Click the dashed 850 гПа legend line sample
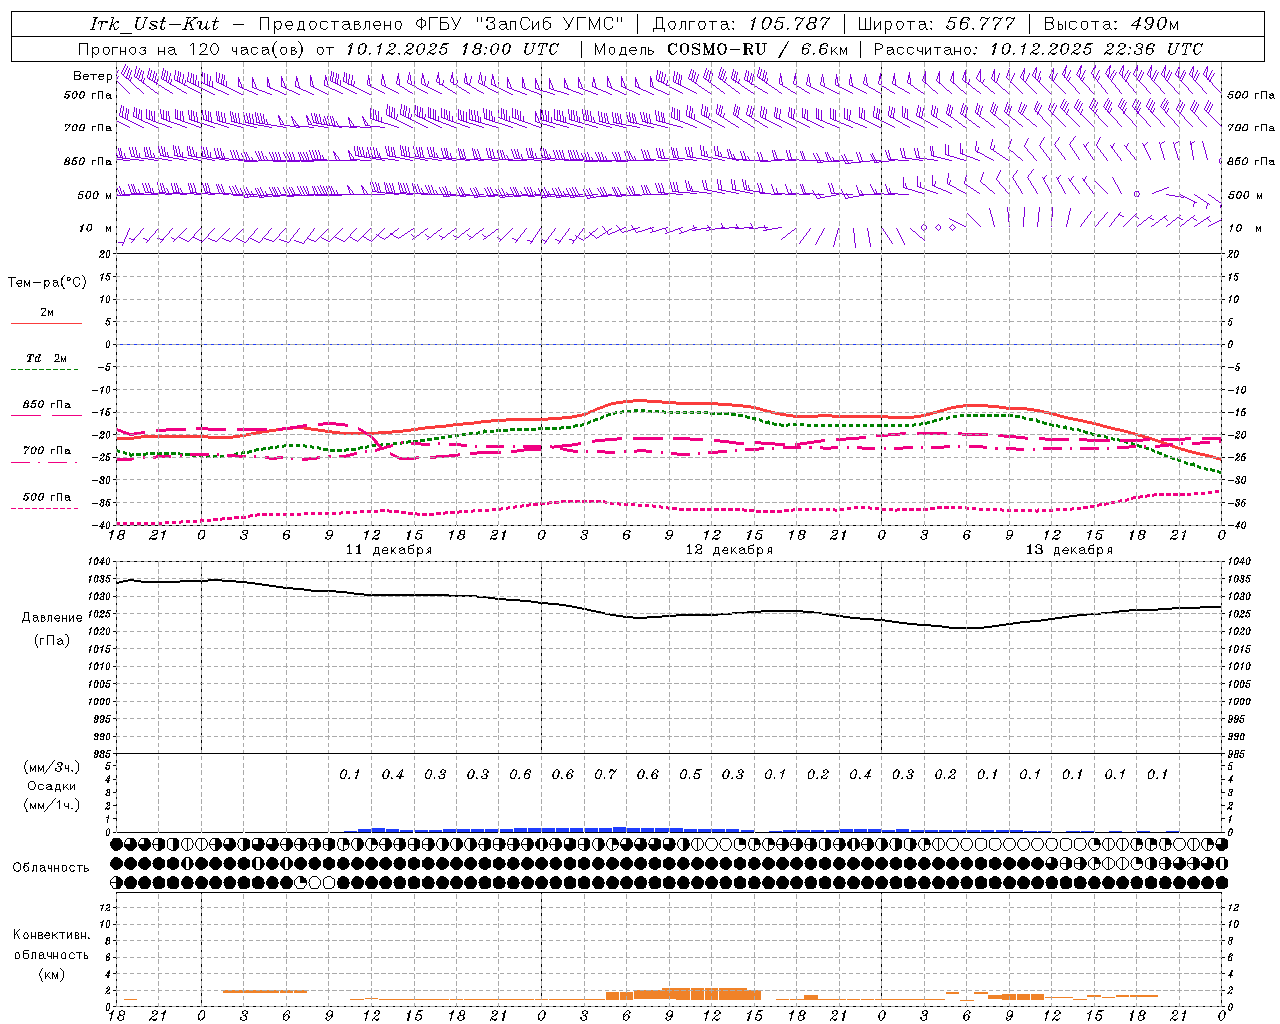The height and width of the screenshot is (1024, 1280). click(x=46, y=416)
